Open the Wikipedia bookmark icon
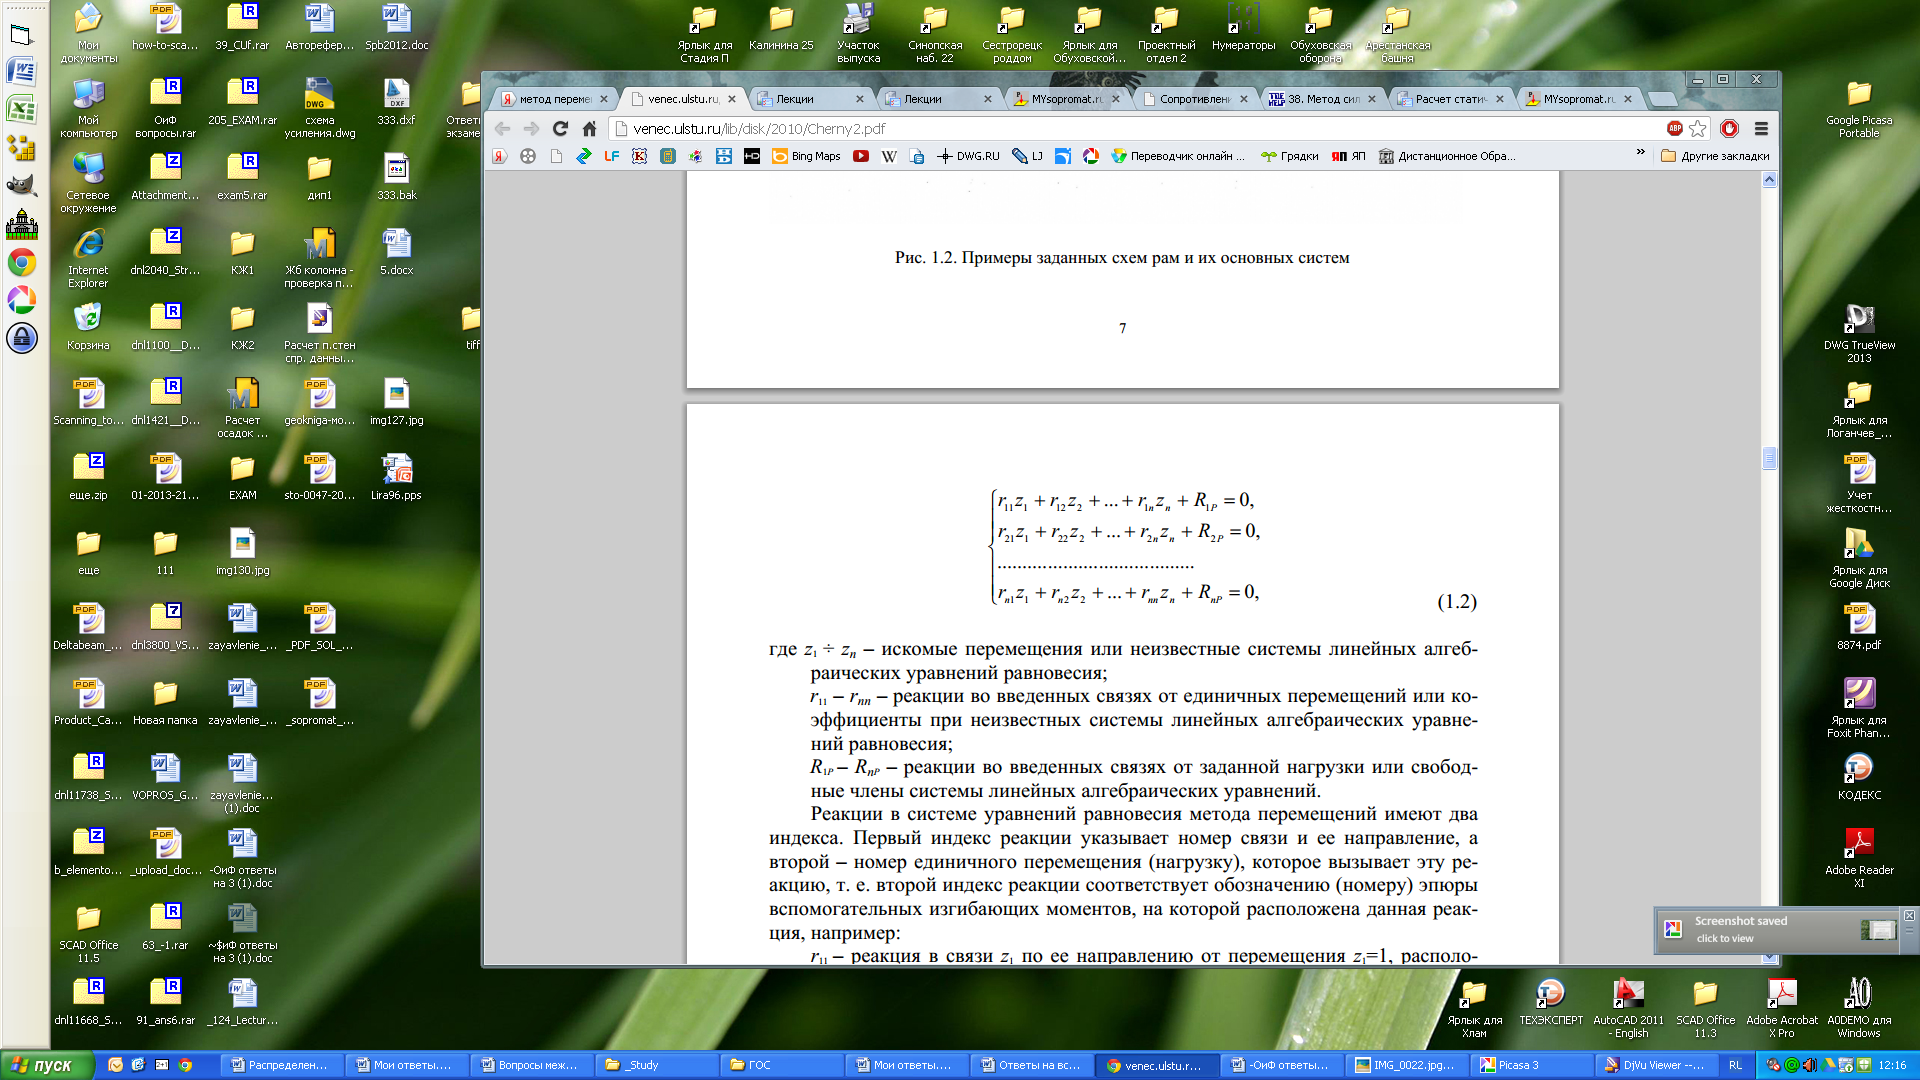Image resolution: width=1920 pixels, height=1080 pixels. (x=889, y=156)
